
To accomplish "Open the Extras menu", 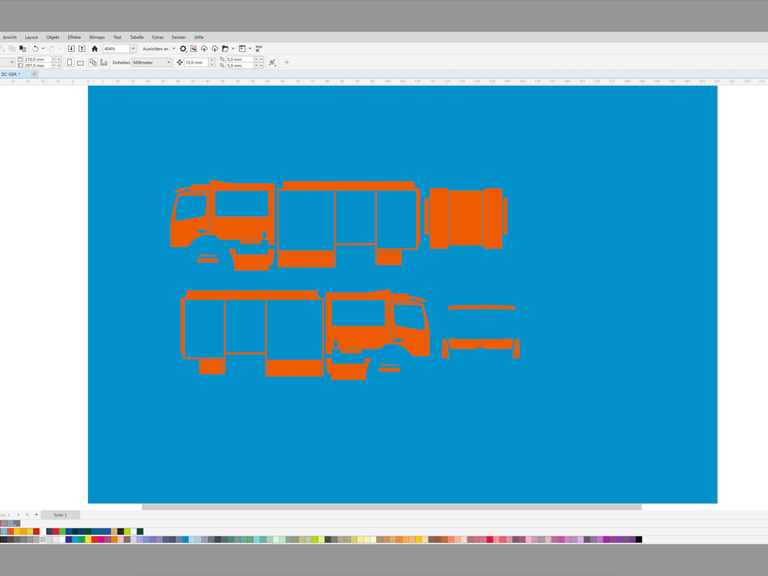I will pos(158,37).
